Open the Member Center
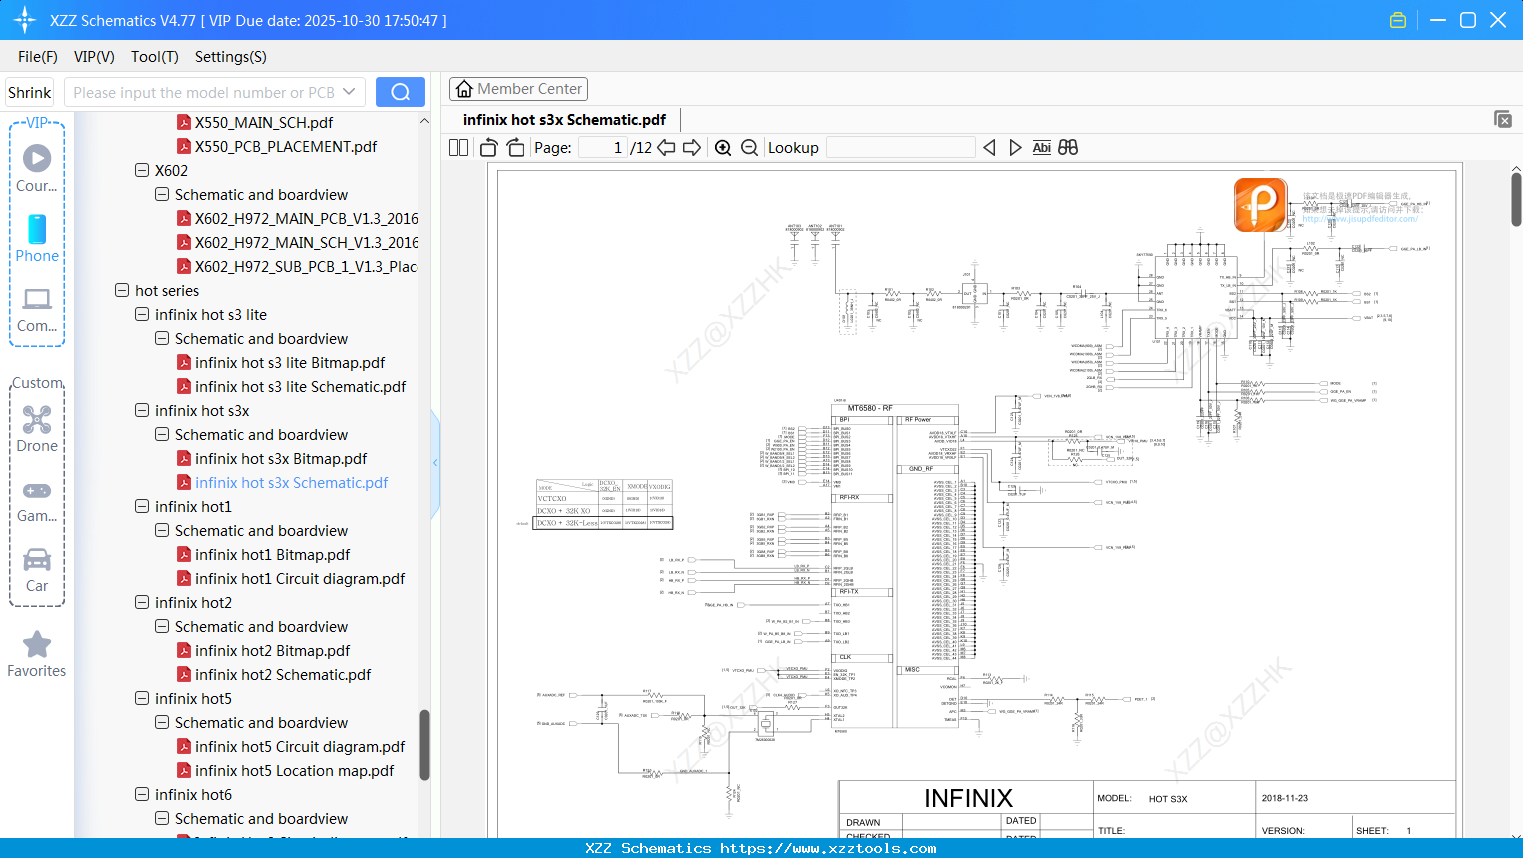Image resolution: width=1523 pixels, height=858 pixels. click(518, 89)
